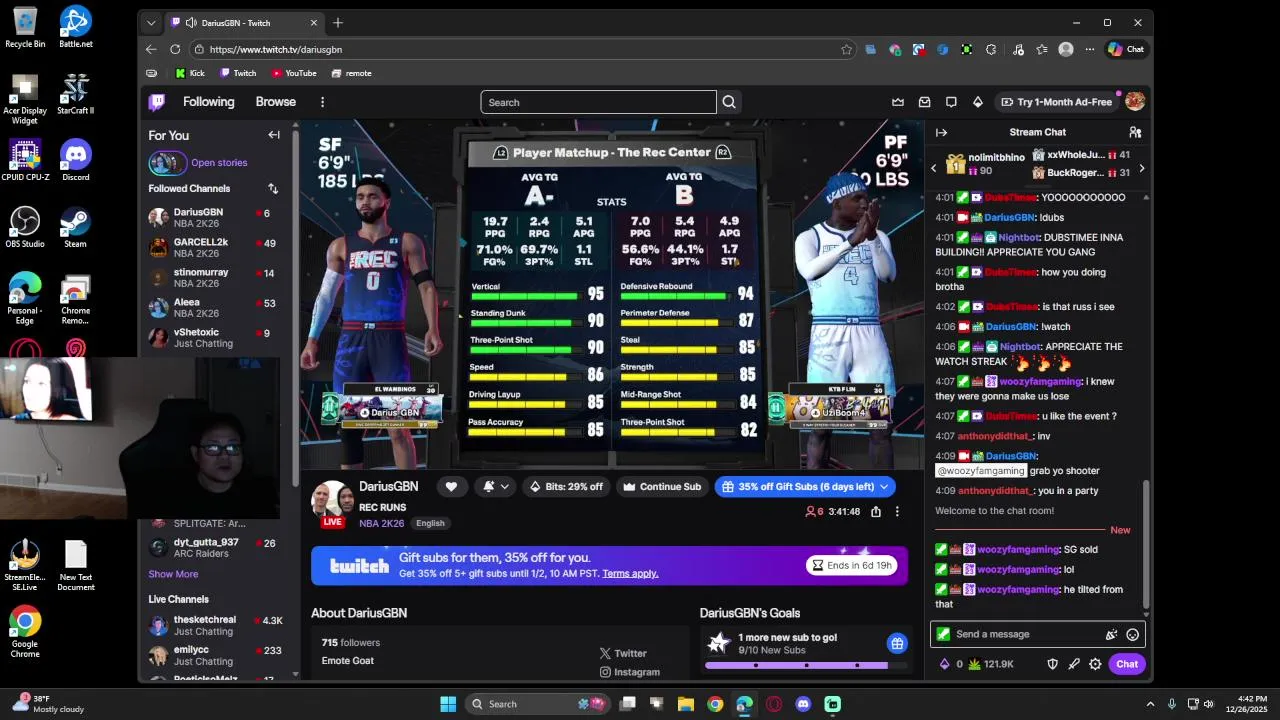Refresh the browser page
1280x720 pixels.
point(175,49)
